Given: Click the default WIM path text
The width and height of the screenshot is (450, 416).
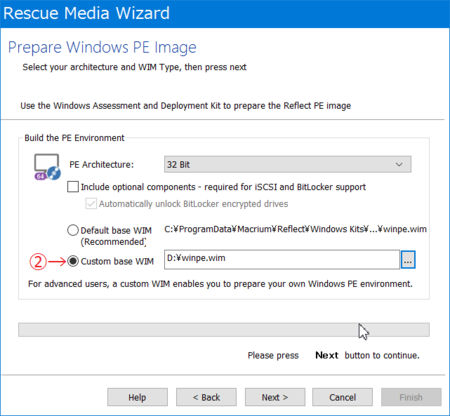Looking at the screenshot, I should click(295, 229).
